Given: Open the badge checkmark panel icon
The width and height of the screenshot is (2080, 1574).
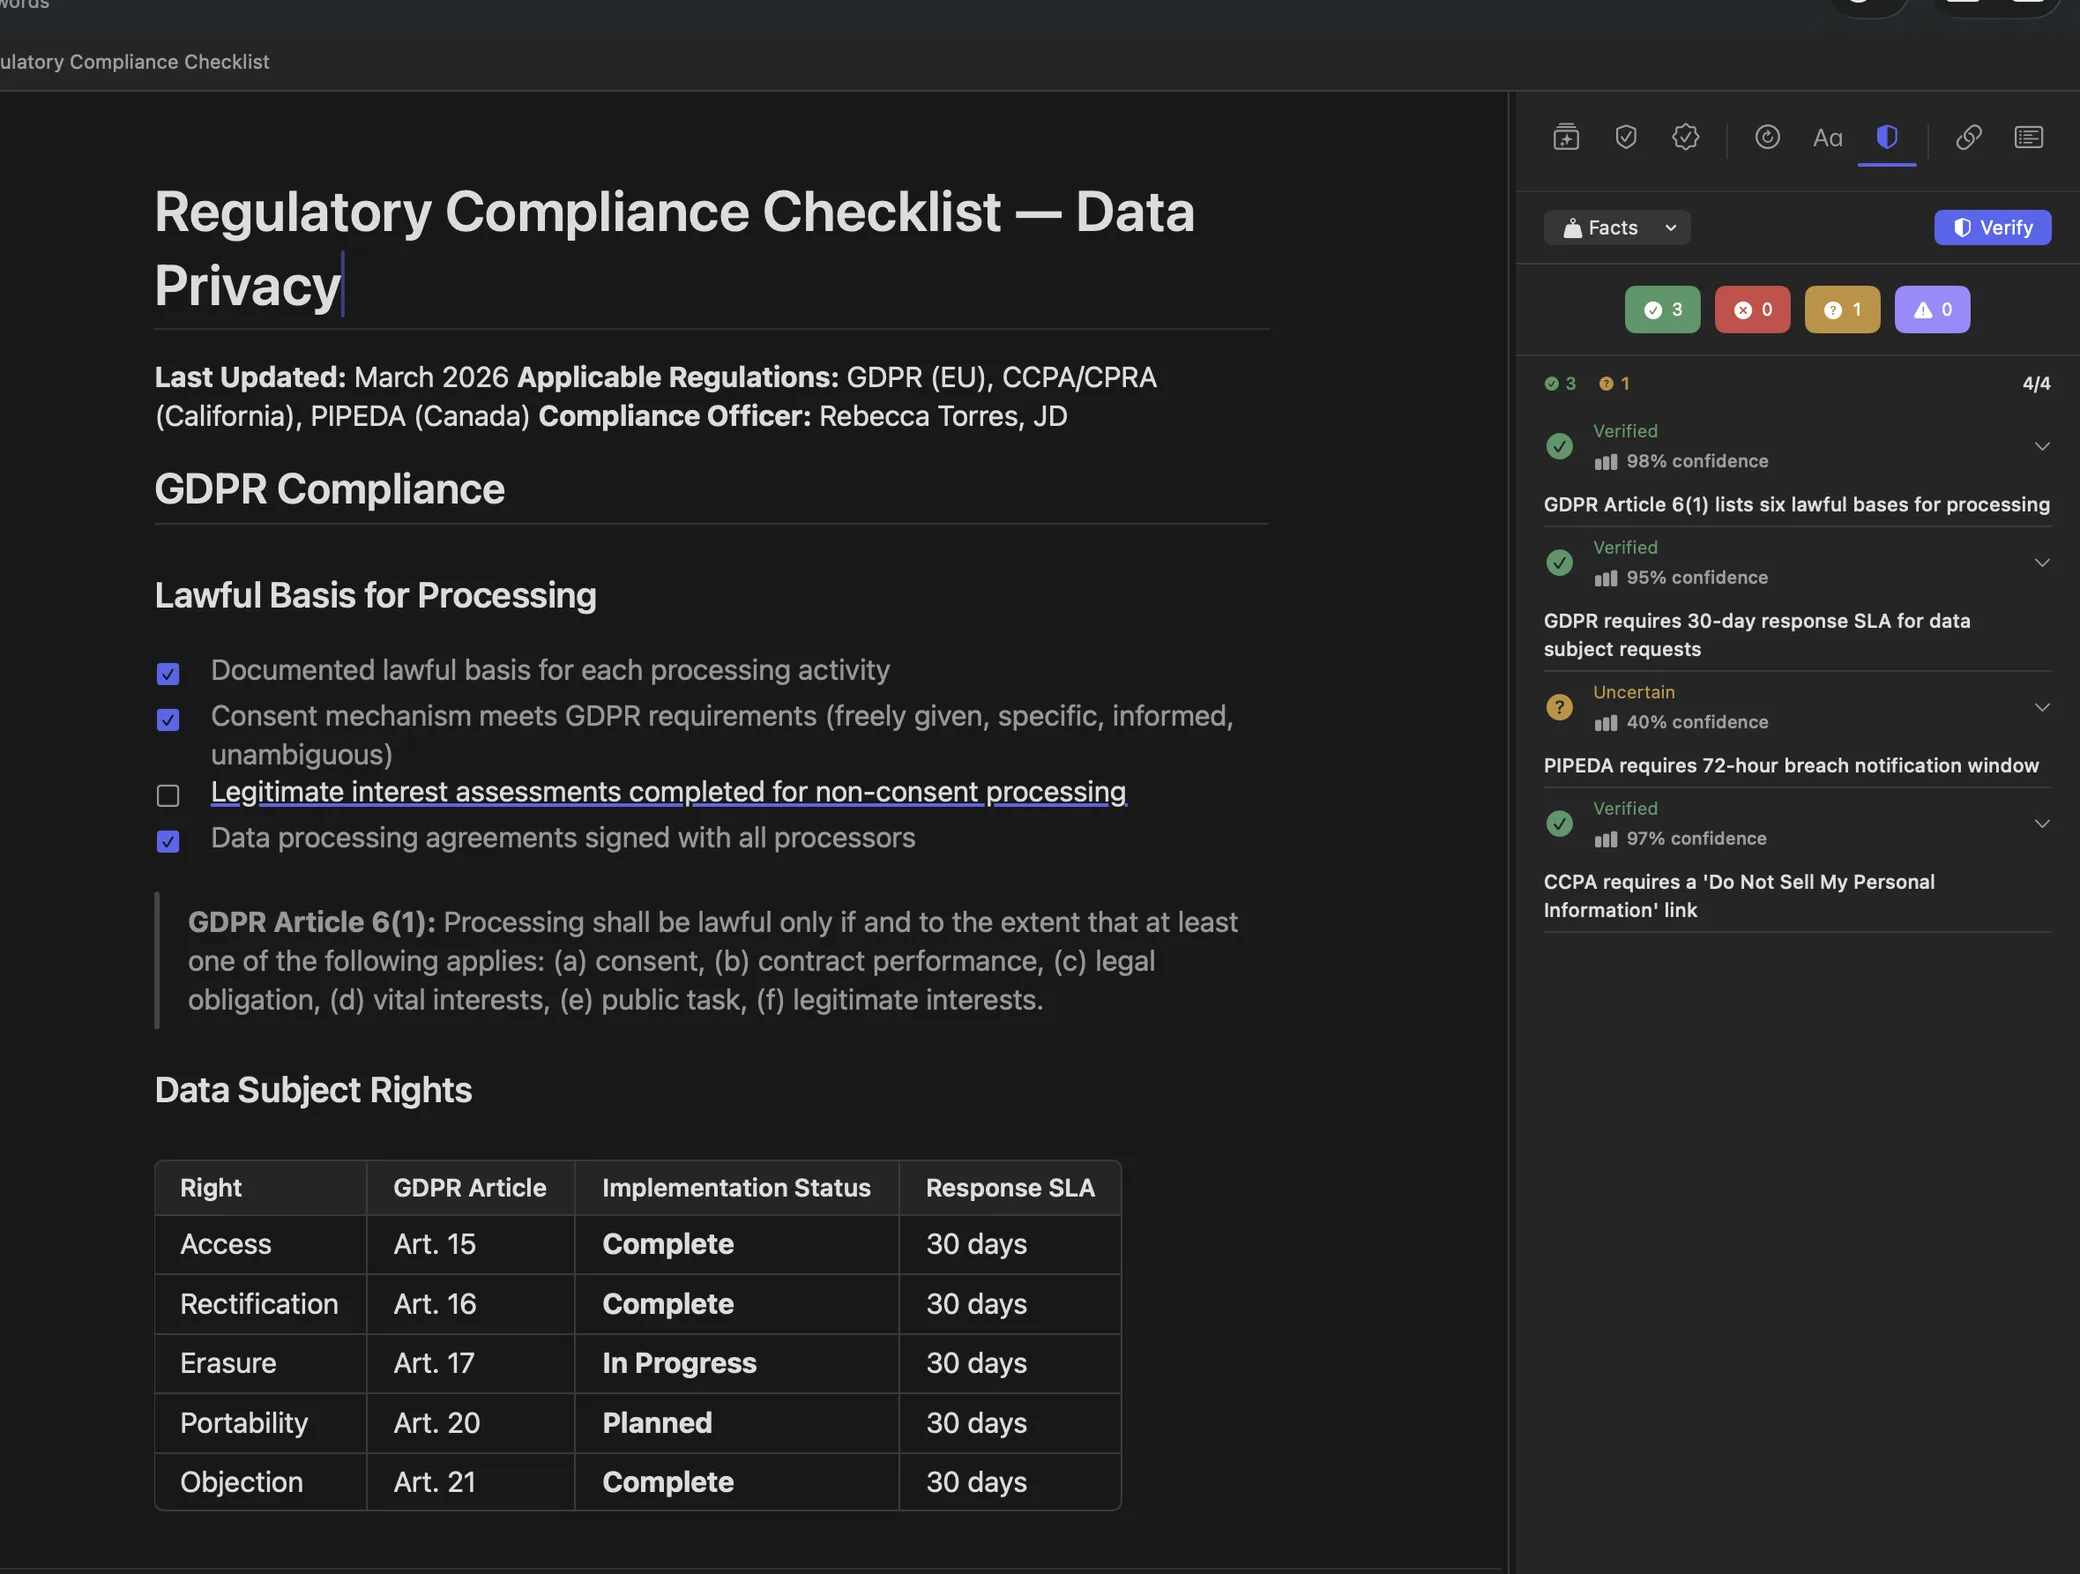Looking at the screenshot, I should click(x=1686, y=137).
